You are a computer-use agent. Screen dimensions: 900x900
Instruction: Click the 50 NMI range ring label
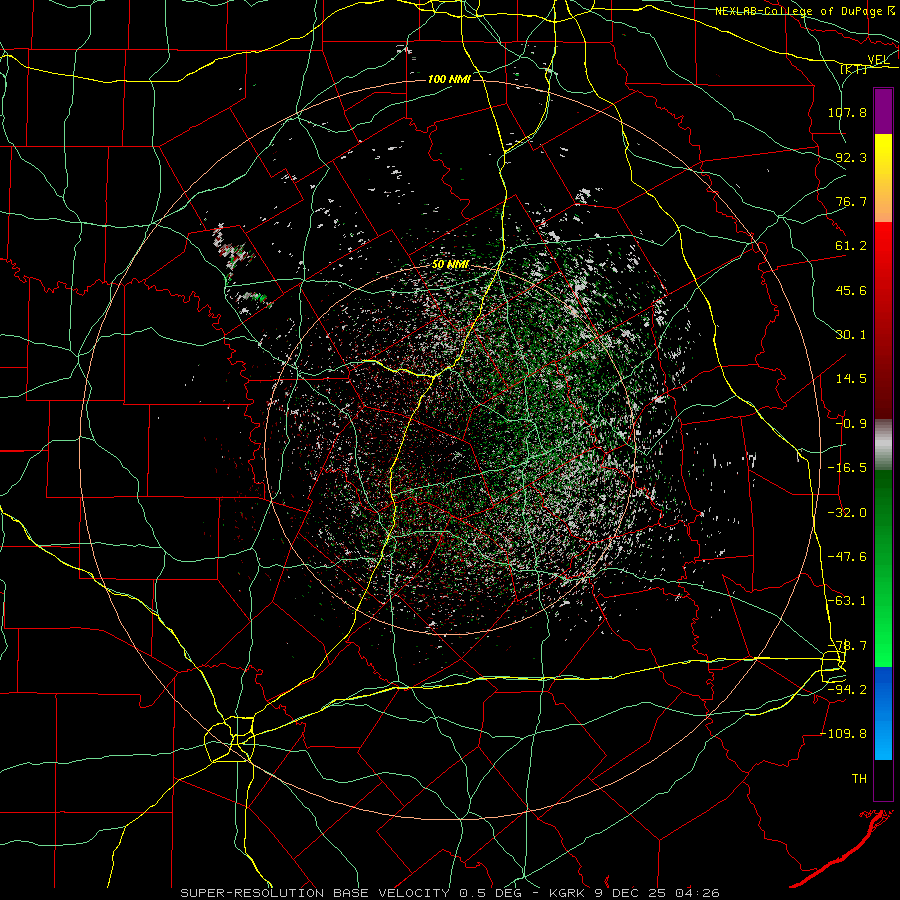coord(450,265)
